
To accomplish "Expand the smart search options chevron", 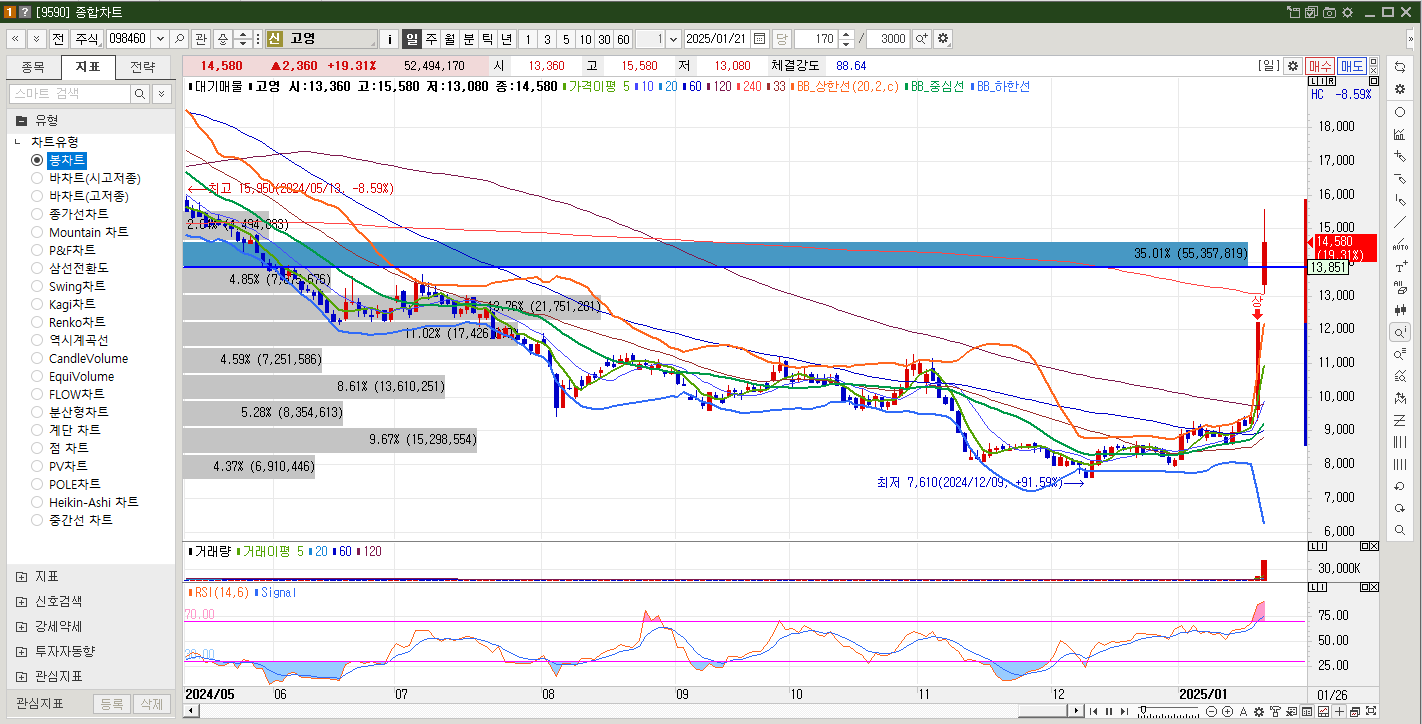I will pos(162,93).
